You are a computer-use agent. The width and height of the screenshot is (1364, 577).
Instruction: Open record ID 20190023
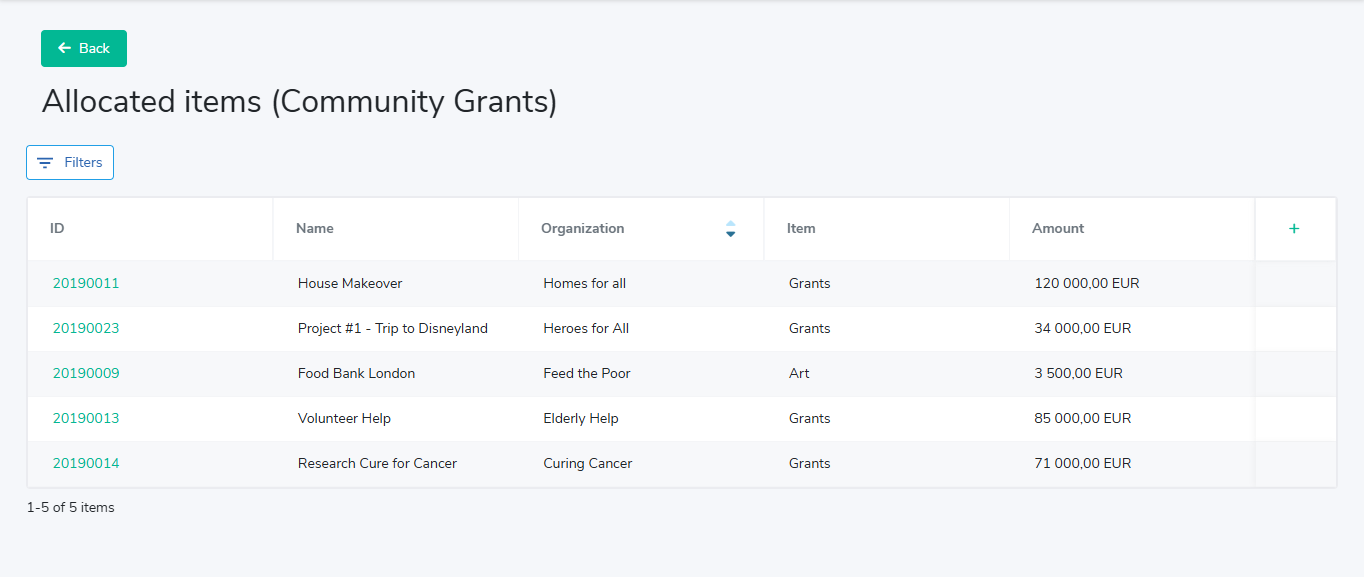[86, 328]
